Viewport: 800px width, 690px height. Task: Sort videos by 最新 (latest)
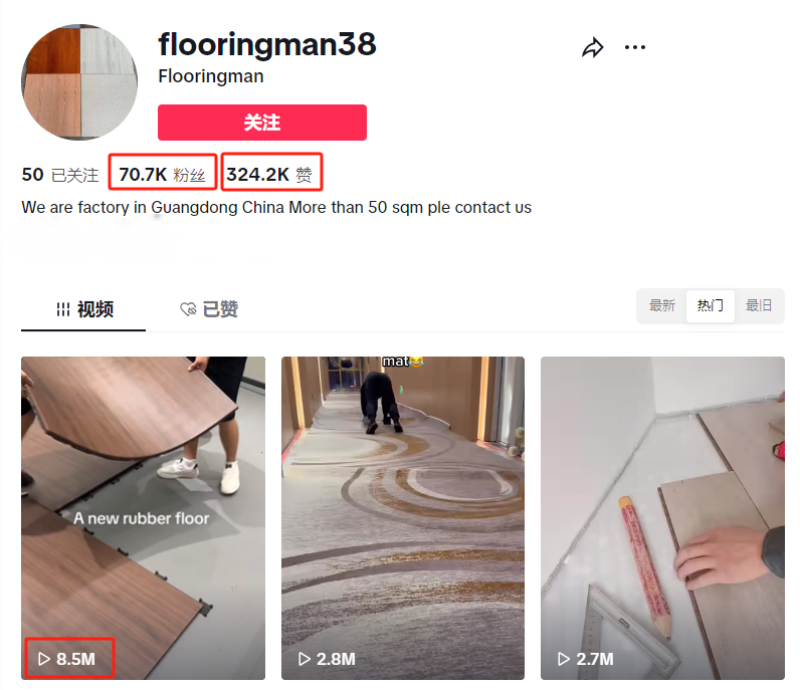pyautogui.click(x=662, y=306)
